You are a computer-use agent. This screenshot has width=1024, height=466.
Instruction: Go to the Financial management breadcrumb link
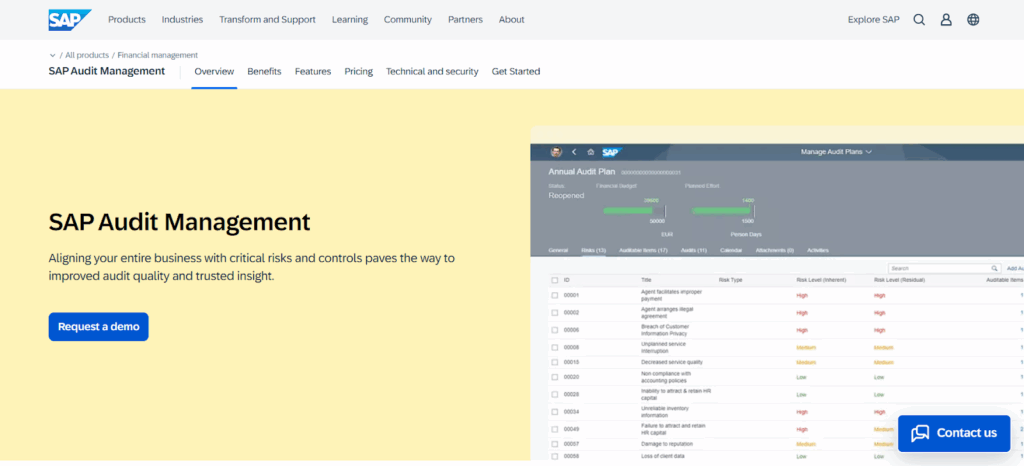click(157, 55)
